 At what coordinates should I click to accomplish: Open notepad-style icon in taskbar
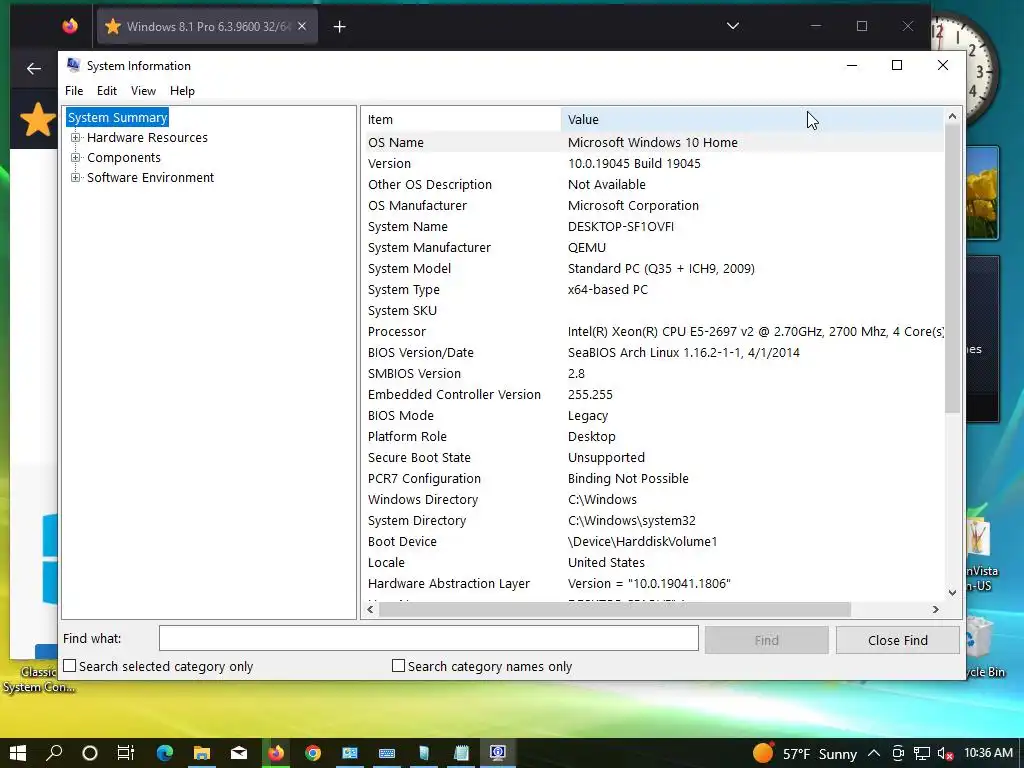point(461,753)
